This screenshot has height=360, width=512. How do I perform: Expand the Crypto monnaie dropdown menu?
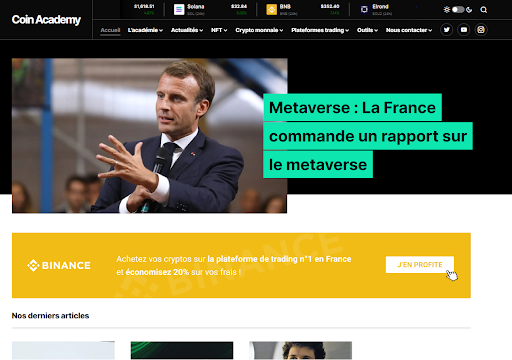click(x=259, y=30)
